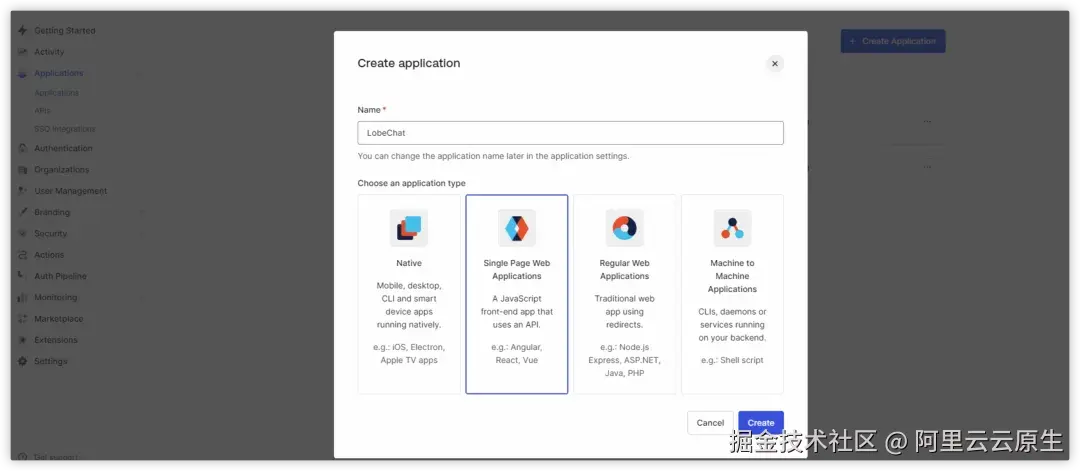
Task: Click the Organizations sidebar icon
Action: click(x=23, y=169)
